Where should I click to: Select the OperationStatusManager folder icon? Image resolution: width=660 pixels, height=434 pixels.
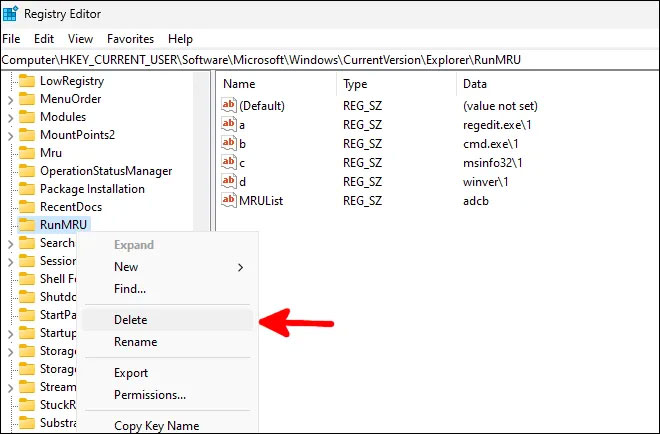(x=26, y=171)
